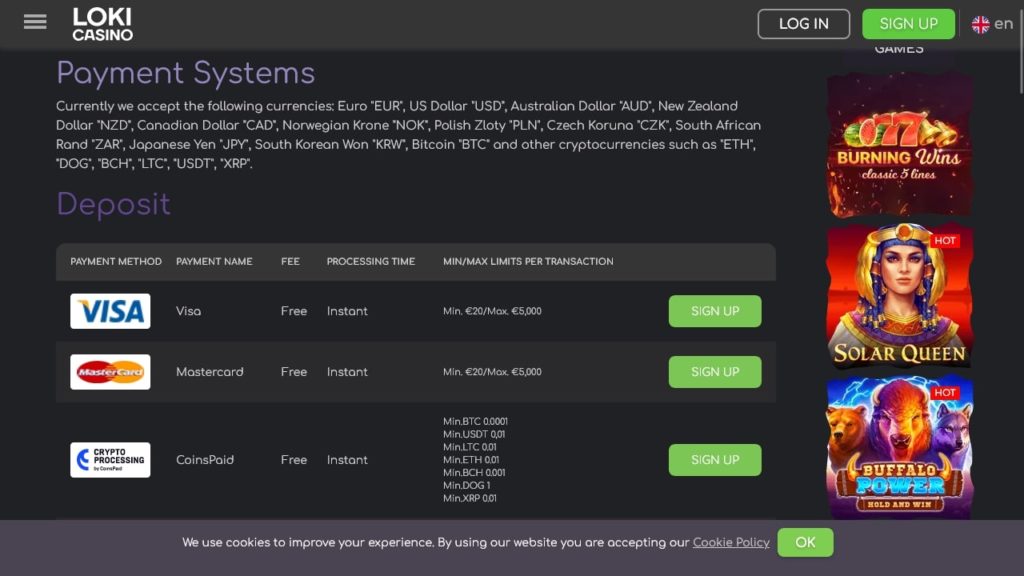Click the 'en' language code label

1003,24
